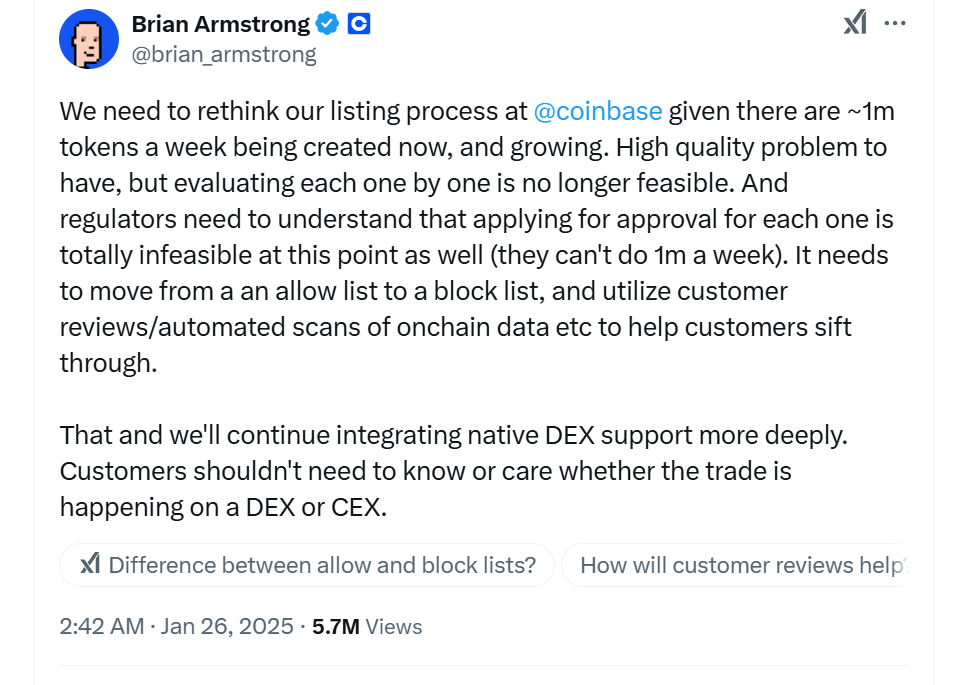This screenshot has width=961, height=685.
Task: Select the "How will customer reviews help" suggestion
Action: click(742, 565)
